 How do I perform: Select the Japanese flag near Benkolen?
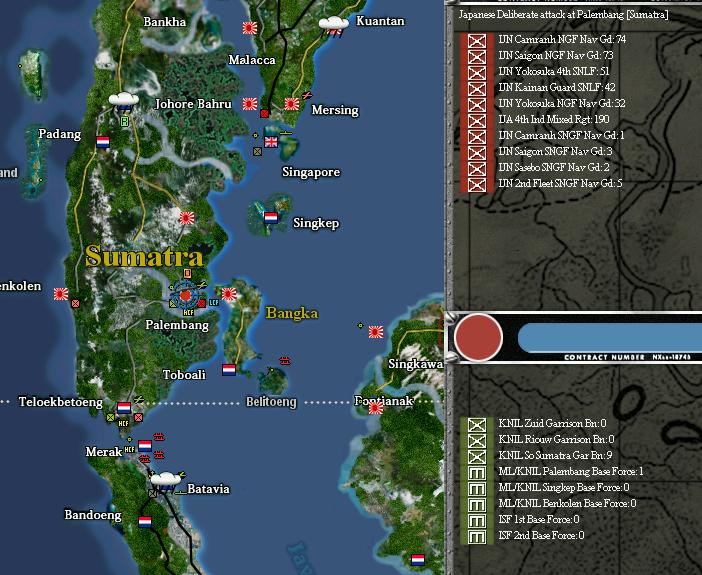61,294
